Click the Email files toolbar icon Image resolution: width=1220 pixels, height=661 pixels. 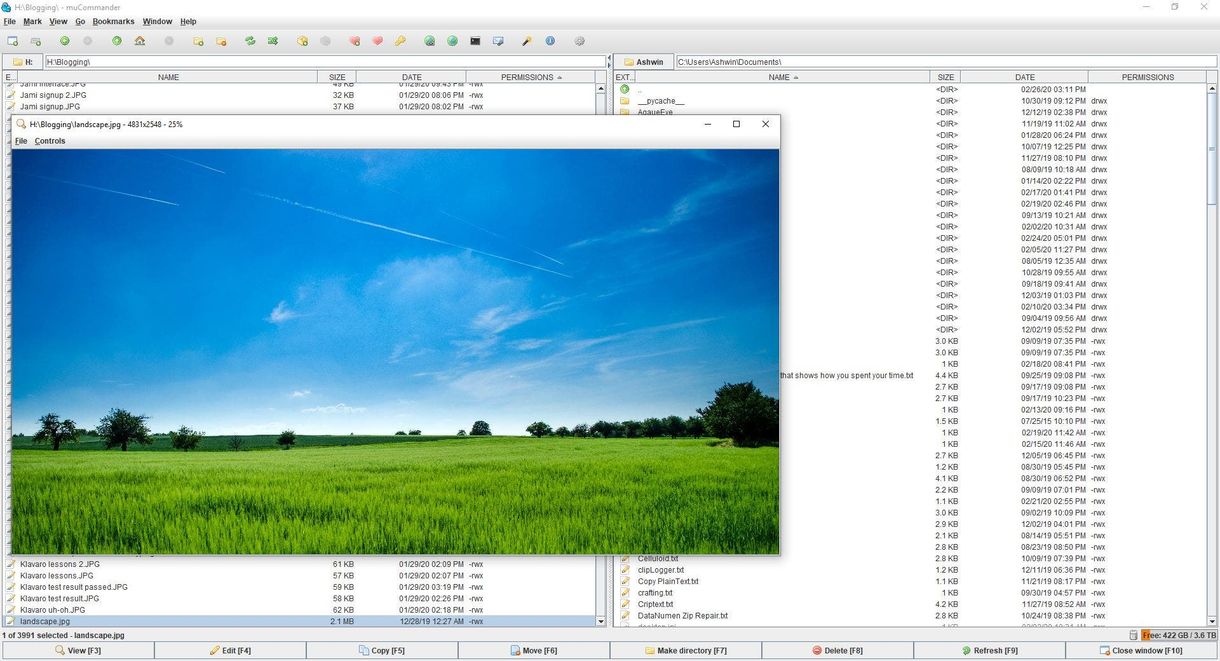coord(498,41)
